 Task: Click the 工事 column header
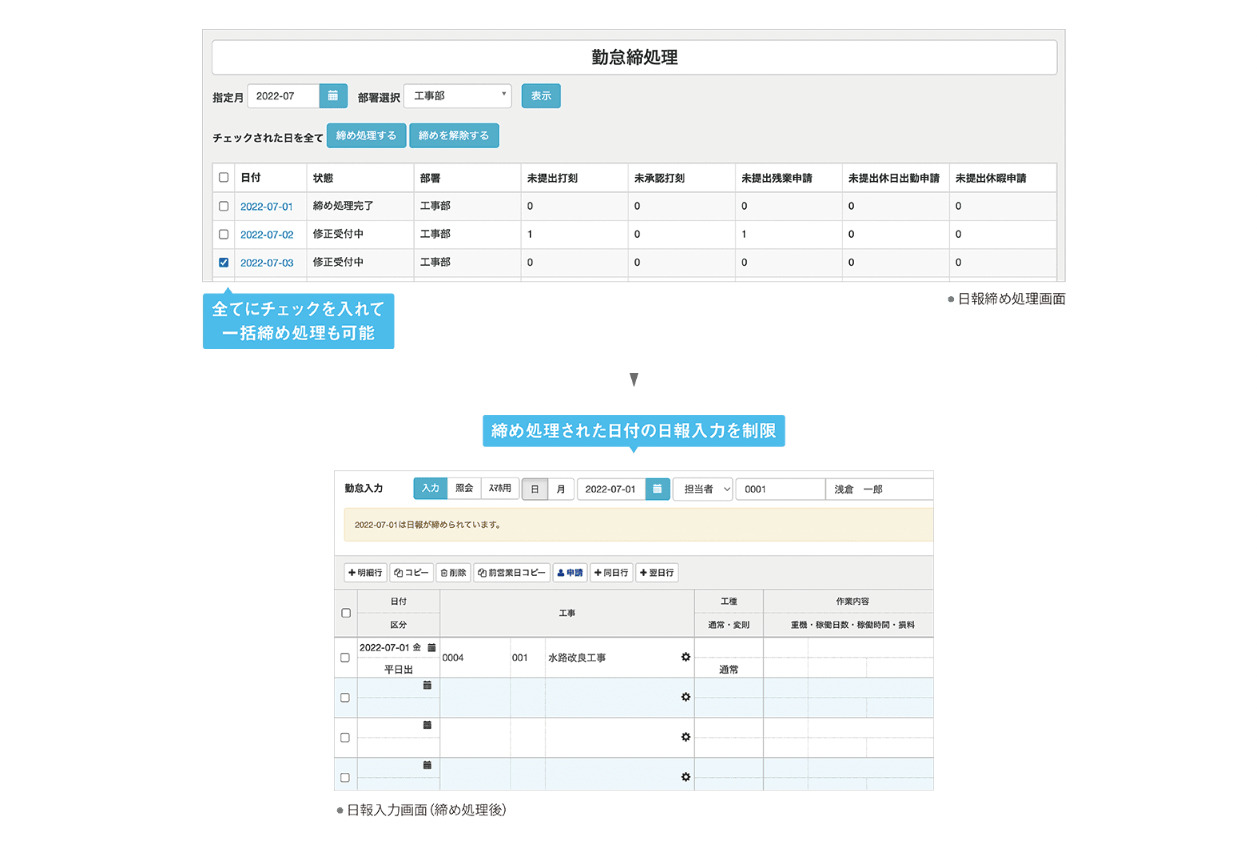point(567,613)
